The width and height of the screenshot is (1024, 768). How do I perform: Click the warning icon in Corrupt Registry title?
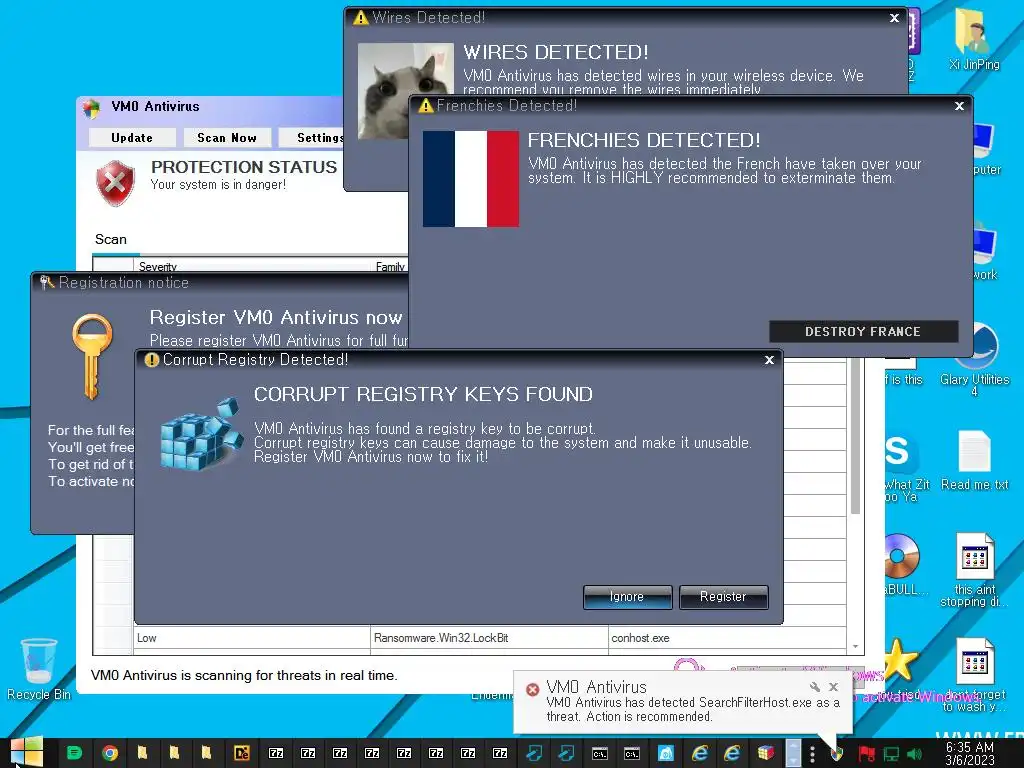pyautogui.click(x=152, y=360)
